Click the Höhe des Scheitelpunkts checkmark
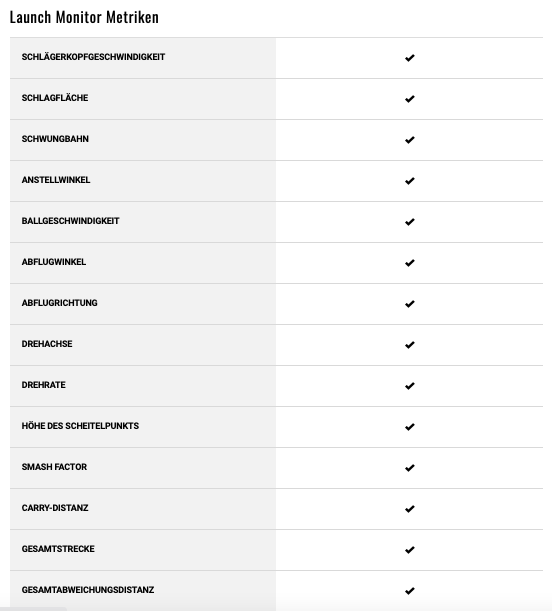The height and width of the screenshot is (611, 552). click(409, 427)
